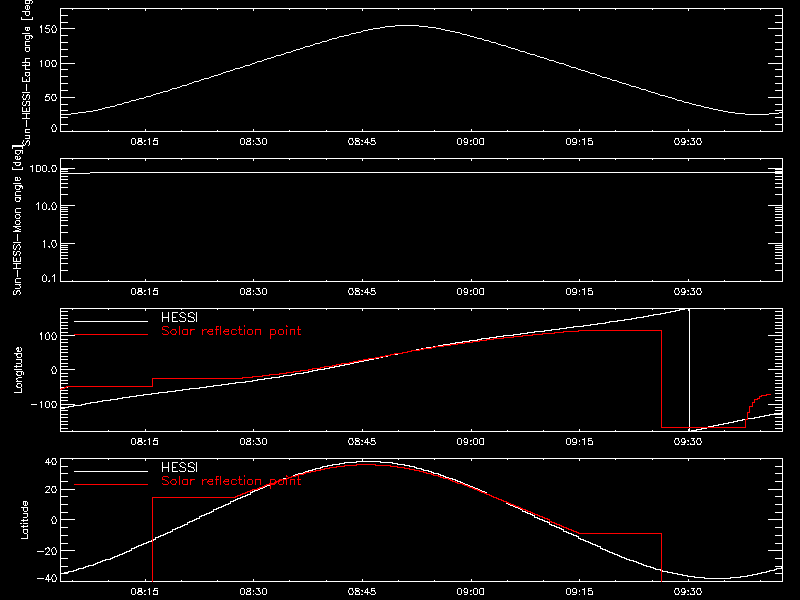Click the 20 tick on Latitude axis
This screenshot has width=800, height=600.
51,490
